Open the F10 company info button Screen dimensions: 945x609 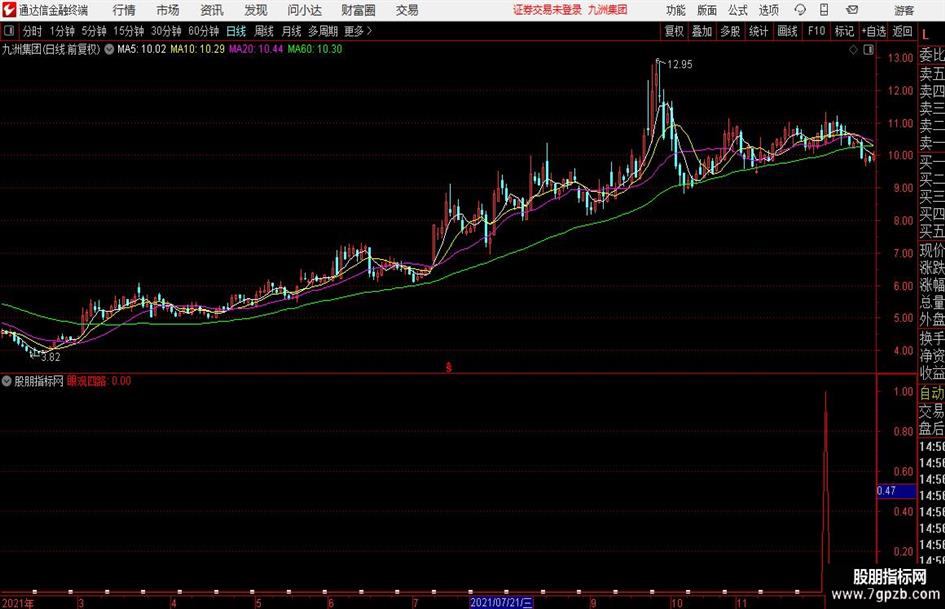pyautogui.click(x=816, y=31)
